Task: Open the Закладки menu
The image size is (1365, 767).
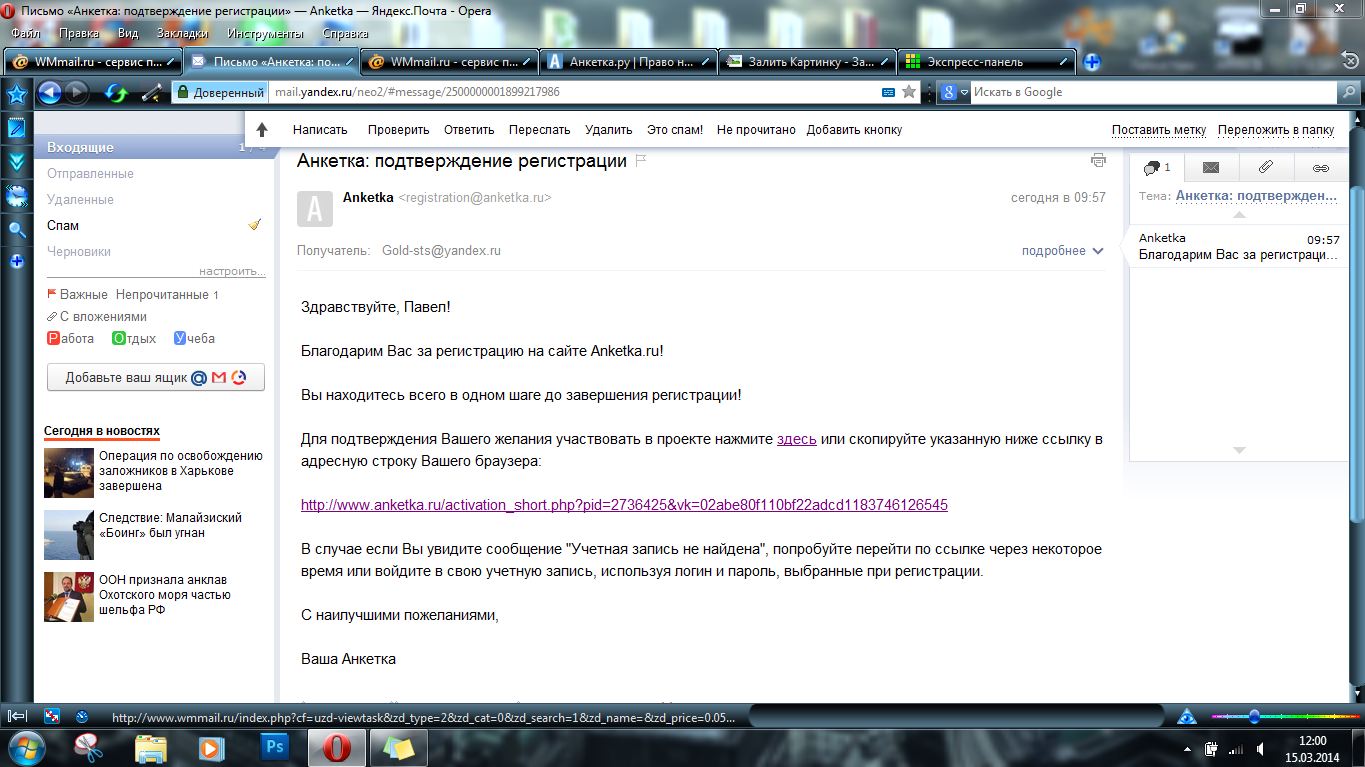Action: pyautogui.click(x=183, y=33)
